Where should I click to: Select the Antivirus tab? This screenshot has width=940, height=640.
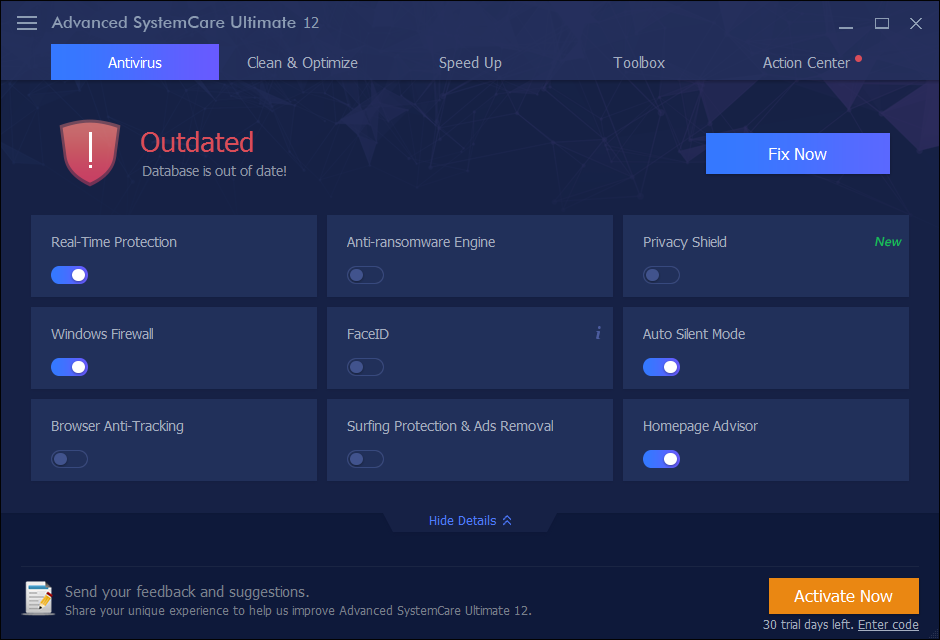pos(135,62)
